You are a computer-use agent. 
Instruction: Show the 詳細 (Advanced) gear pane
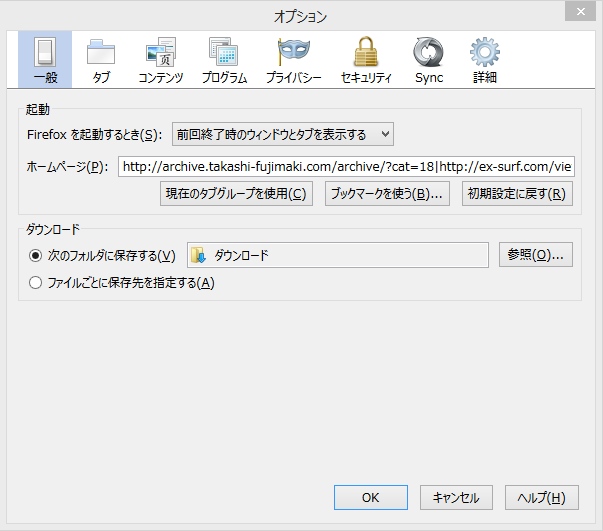[485, 60]
